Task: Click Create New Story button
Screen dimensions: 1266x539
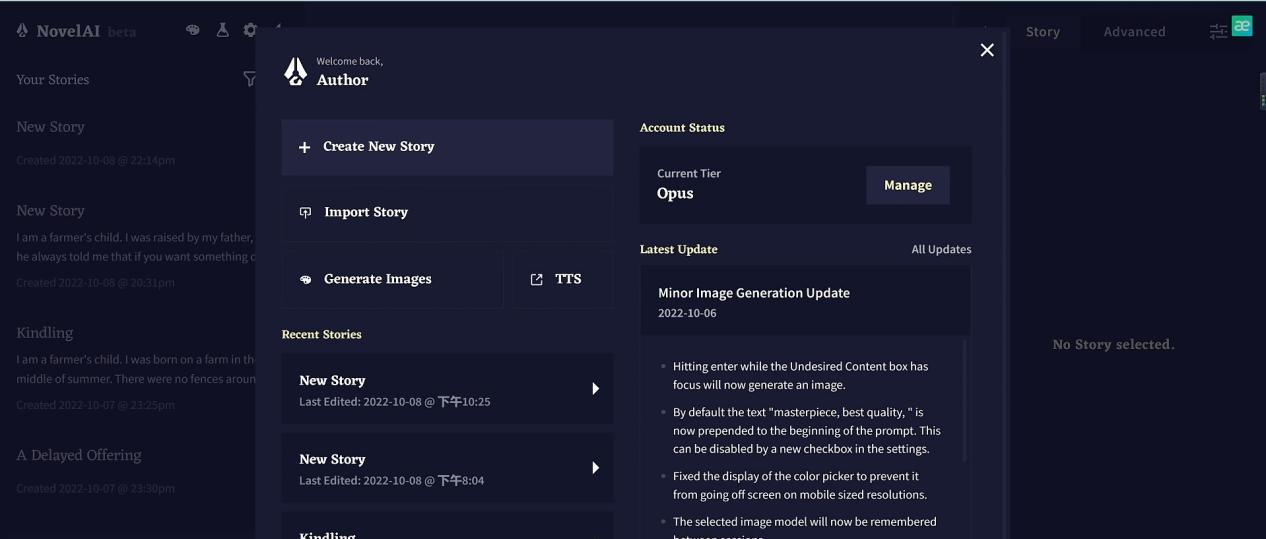Action: [447, 147]
